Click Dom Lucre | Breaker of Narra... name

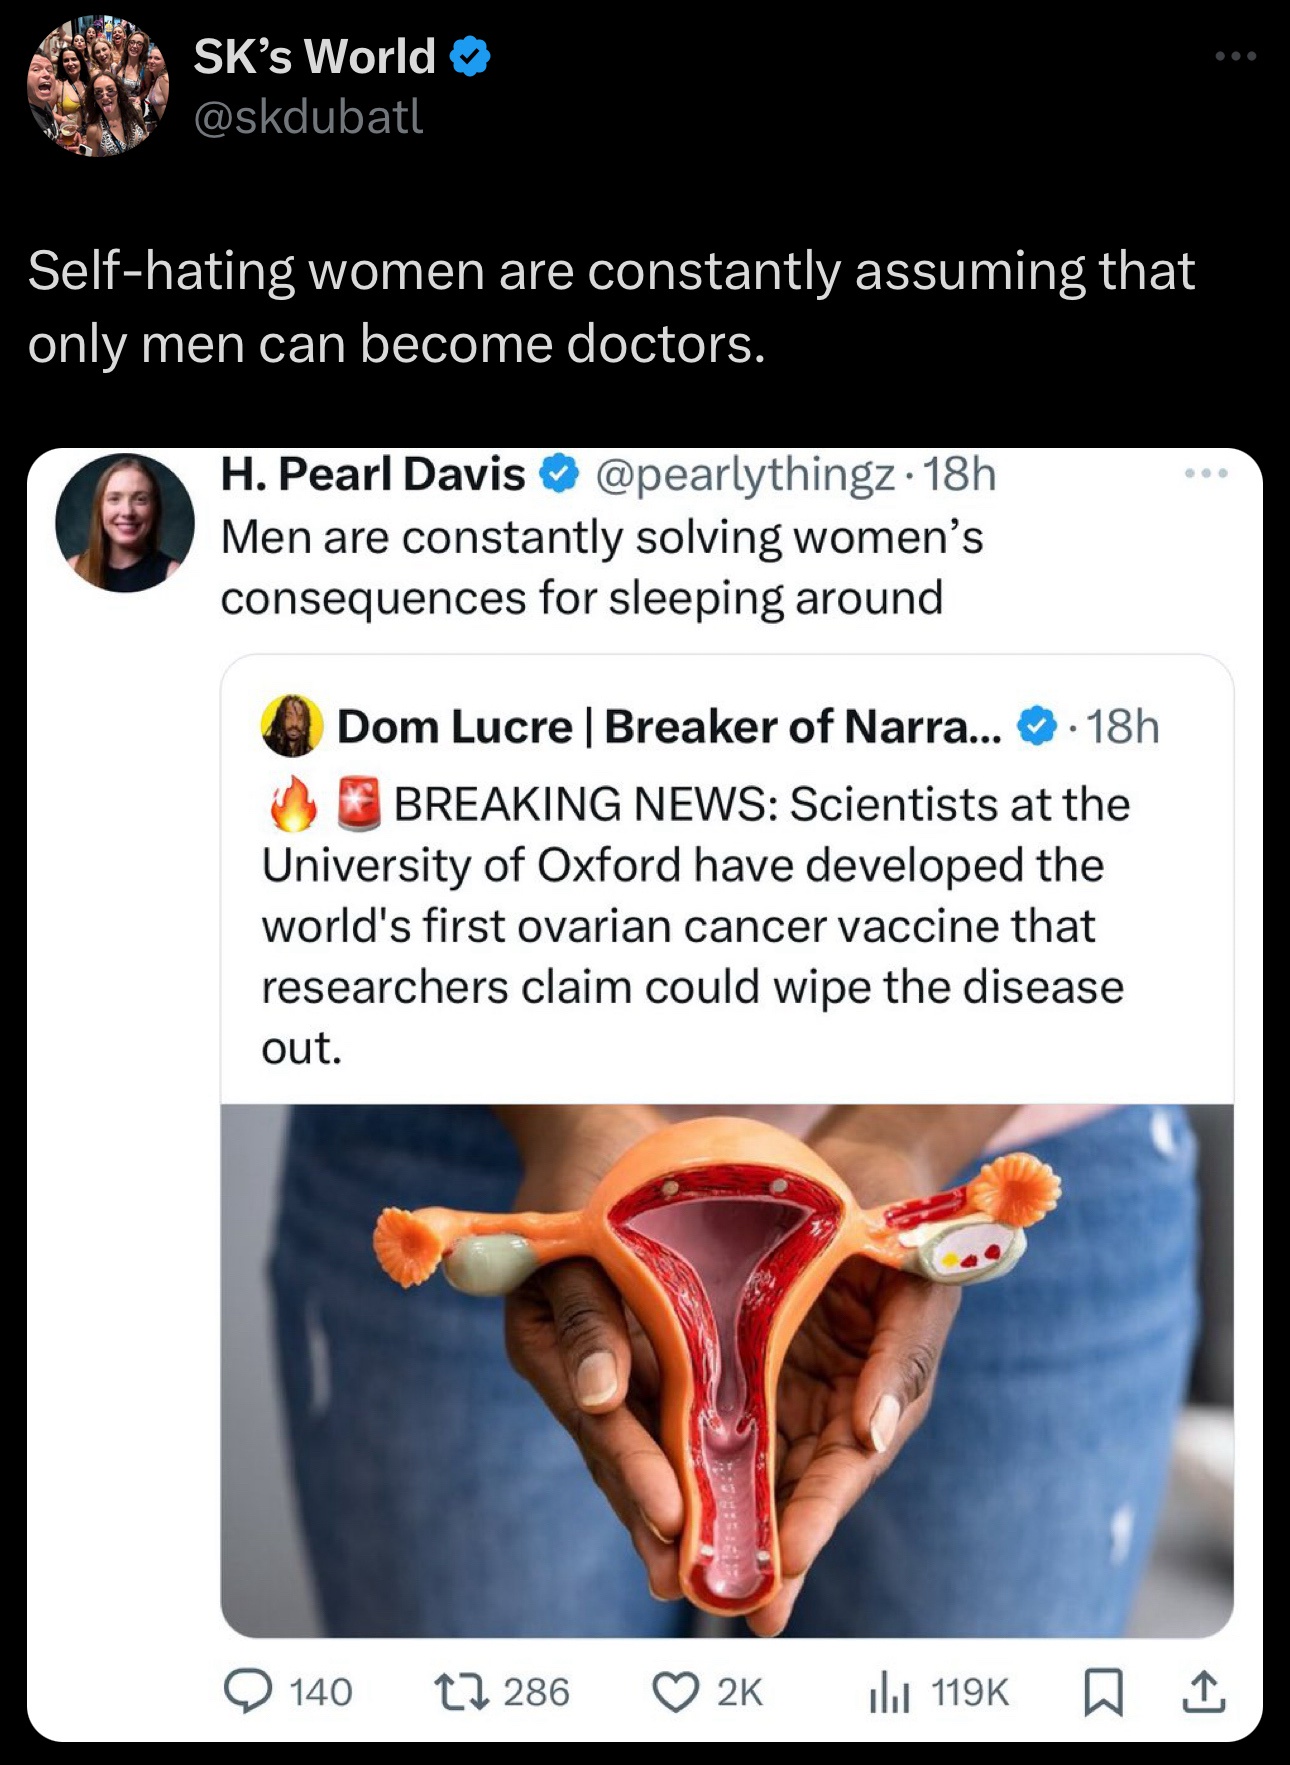[668, 726]
